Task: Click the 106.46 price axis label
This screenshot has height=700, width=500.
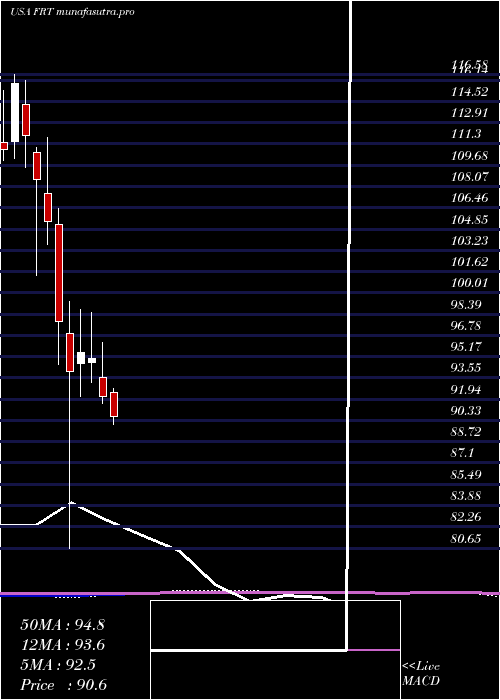Action: 469,198
